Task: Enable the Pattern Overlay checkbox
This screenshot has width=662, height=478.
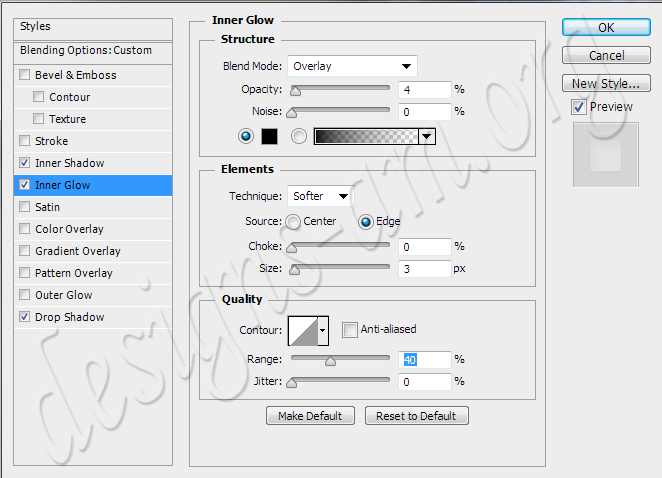Action: [x=25, y=272]
